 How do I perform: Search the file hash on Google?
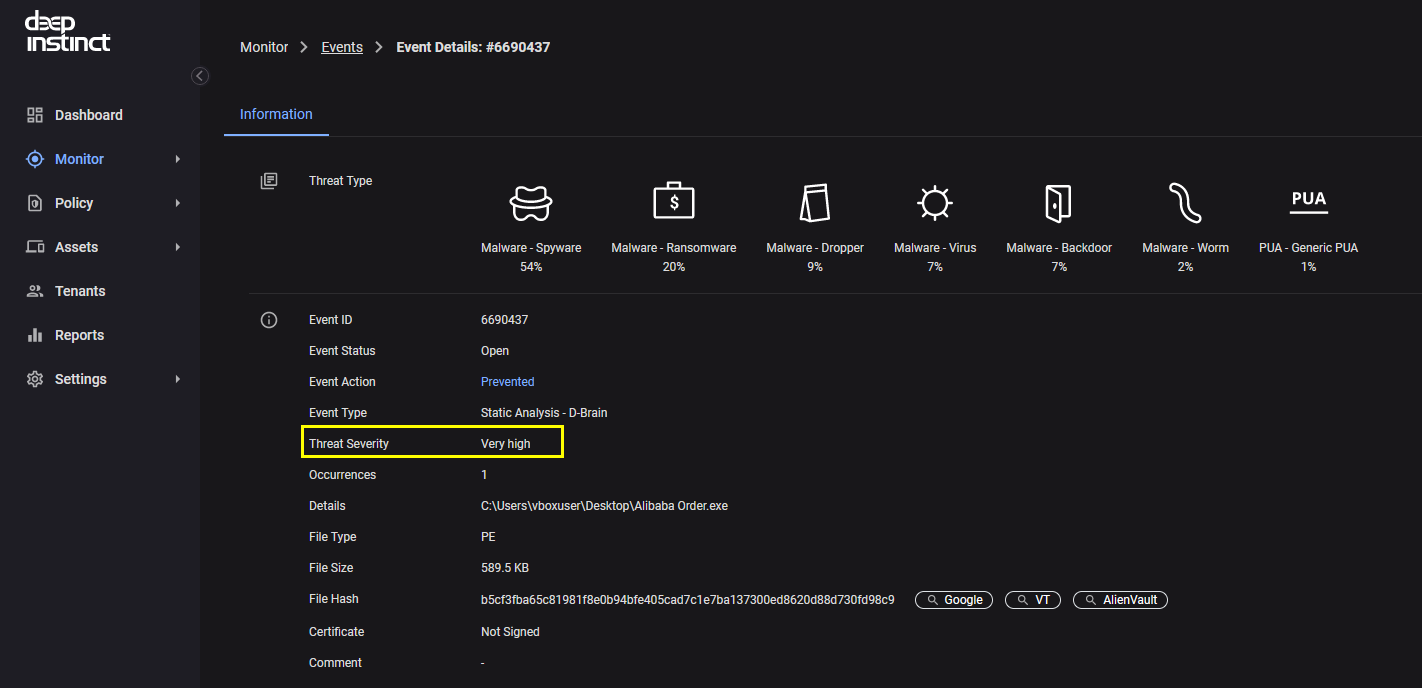click(954, 600)
